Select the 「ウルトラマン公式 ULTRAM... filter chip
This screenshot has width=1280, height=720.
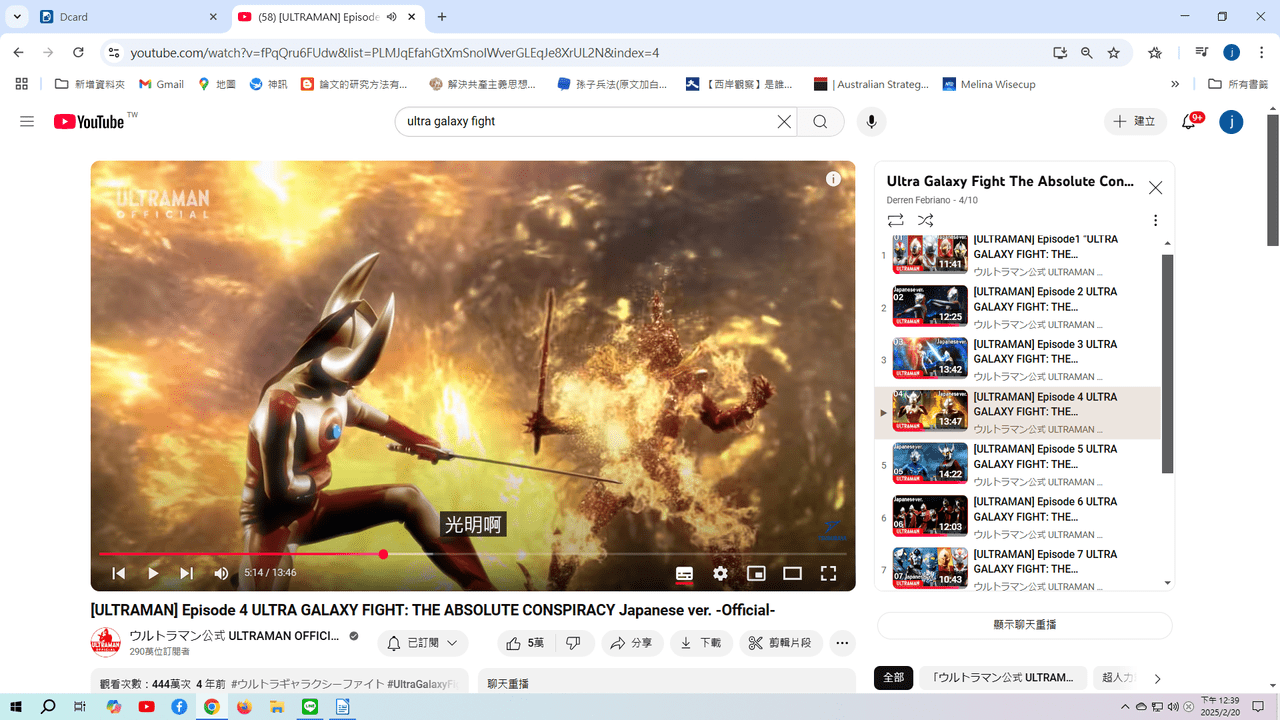pyautogui.click(x=1003, y=677)
